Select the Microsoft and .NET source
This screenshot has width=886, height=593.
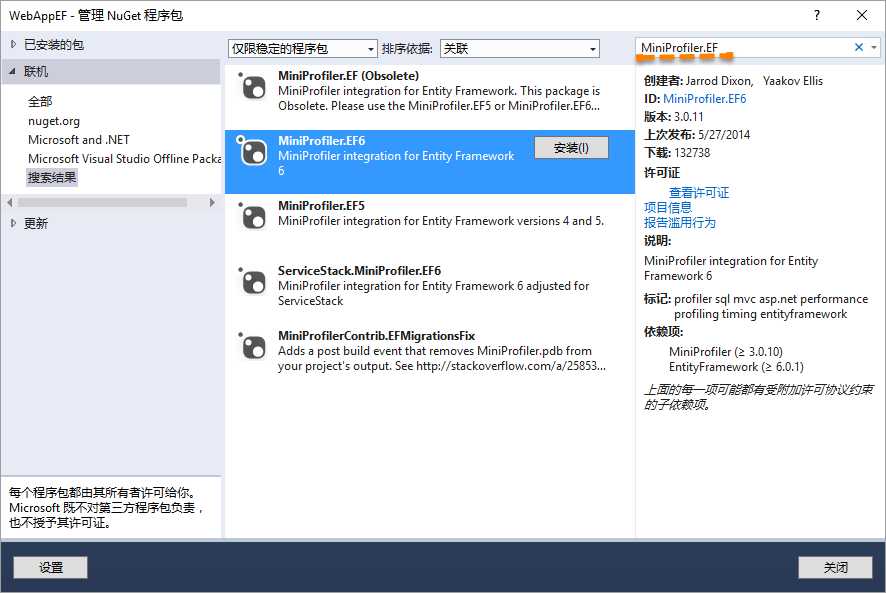(x=79, y=140)
